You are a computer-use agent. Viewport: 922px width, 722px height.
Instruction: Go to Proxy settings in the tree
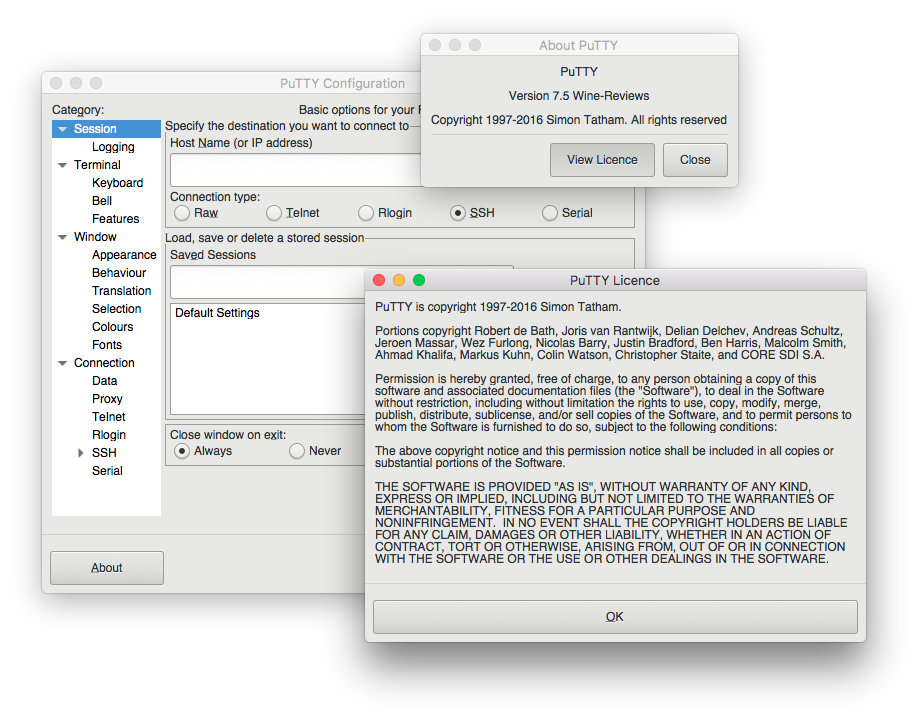(107, 399)
